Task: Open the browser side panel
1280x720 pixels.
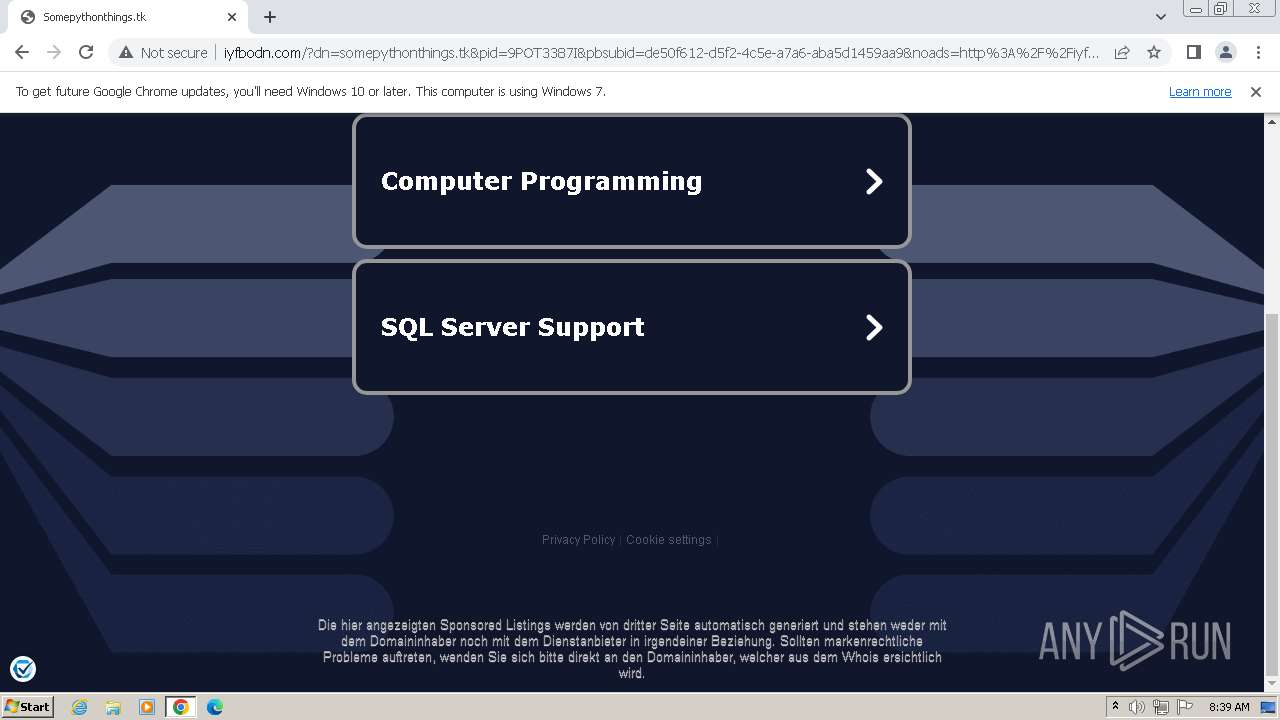Action: (1193, 52)
